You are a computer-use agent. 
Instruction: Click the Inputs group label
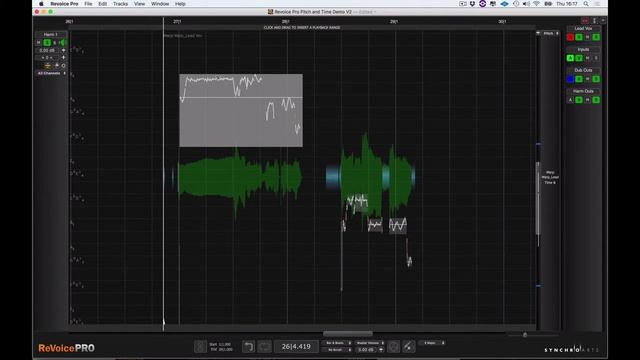pos(583,49)
